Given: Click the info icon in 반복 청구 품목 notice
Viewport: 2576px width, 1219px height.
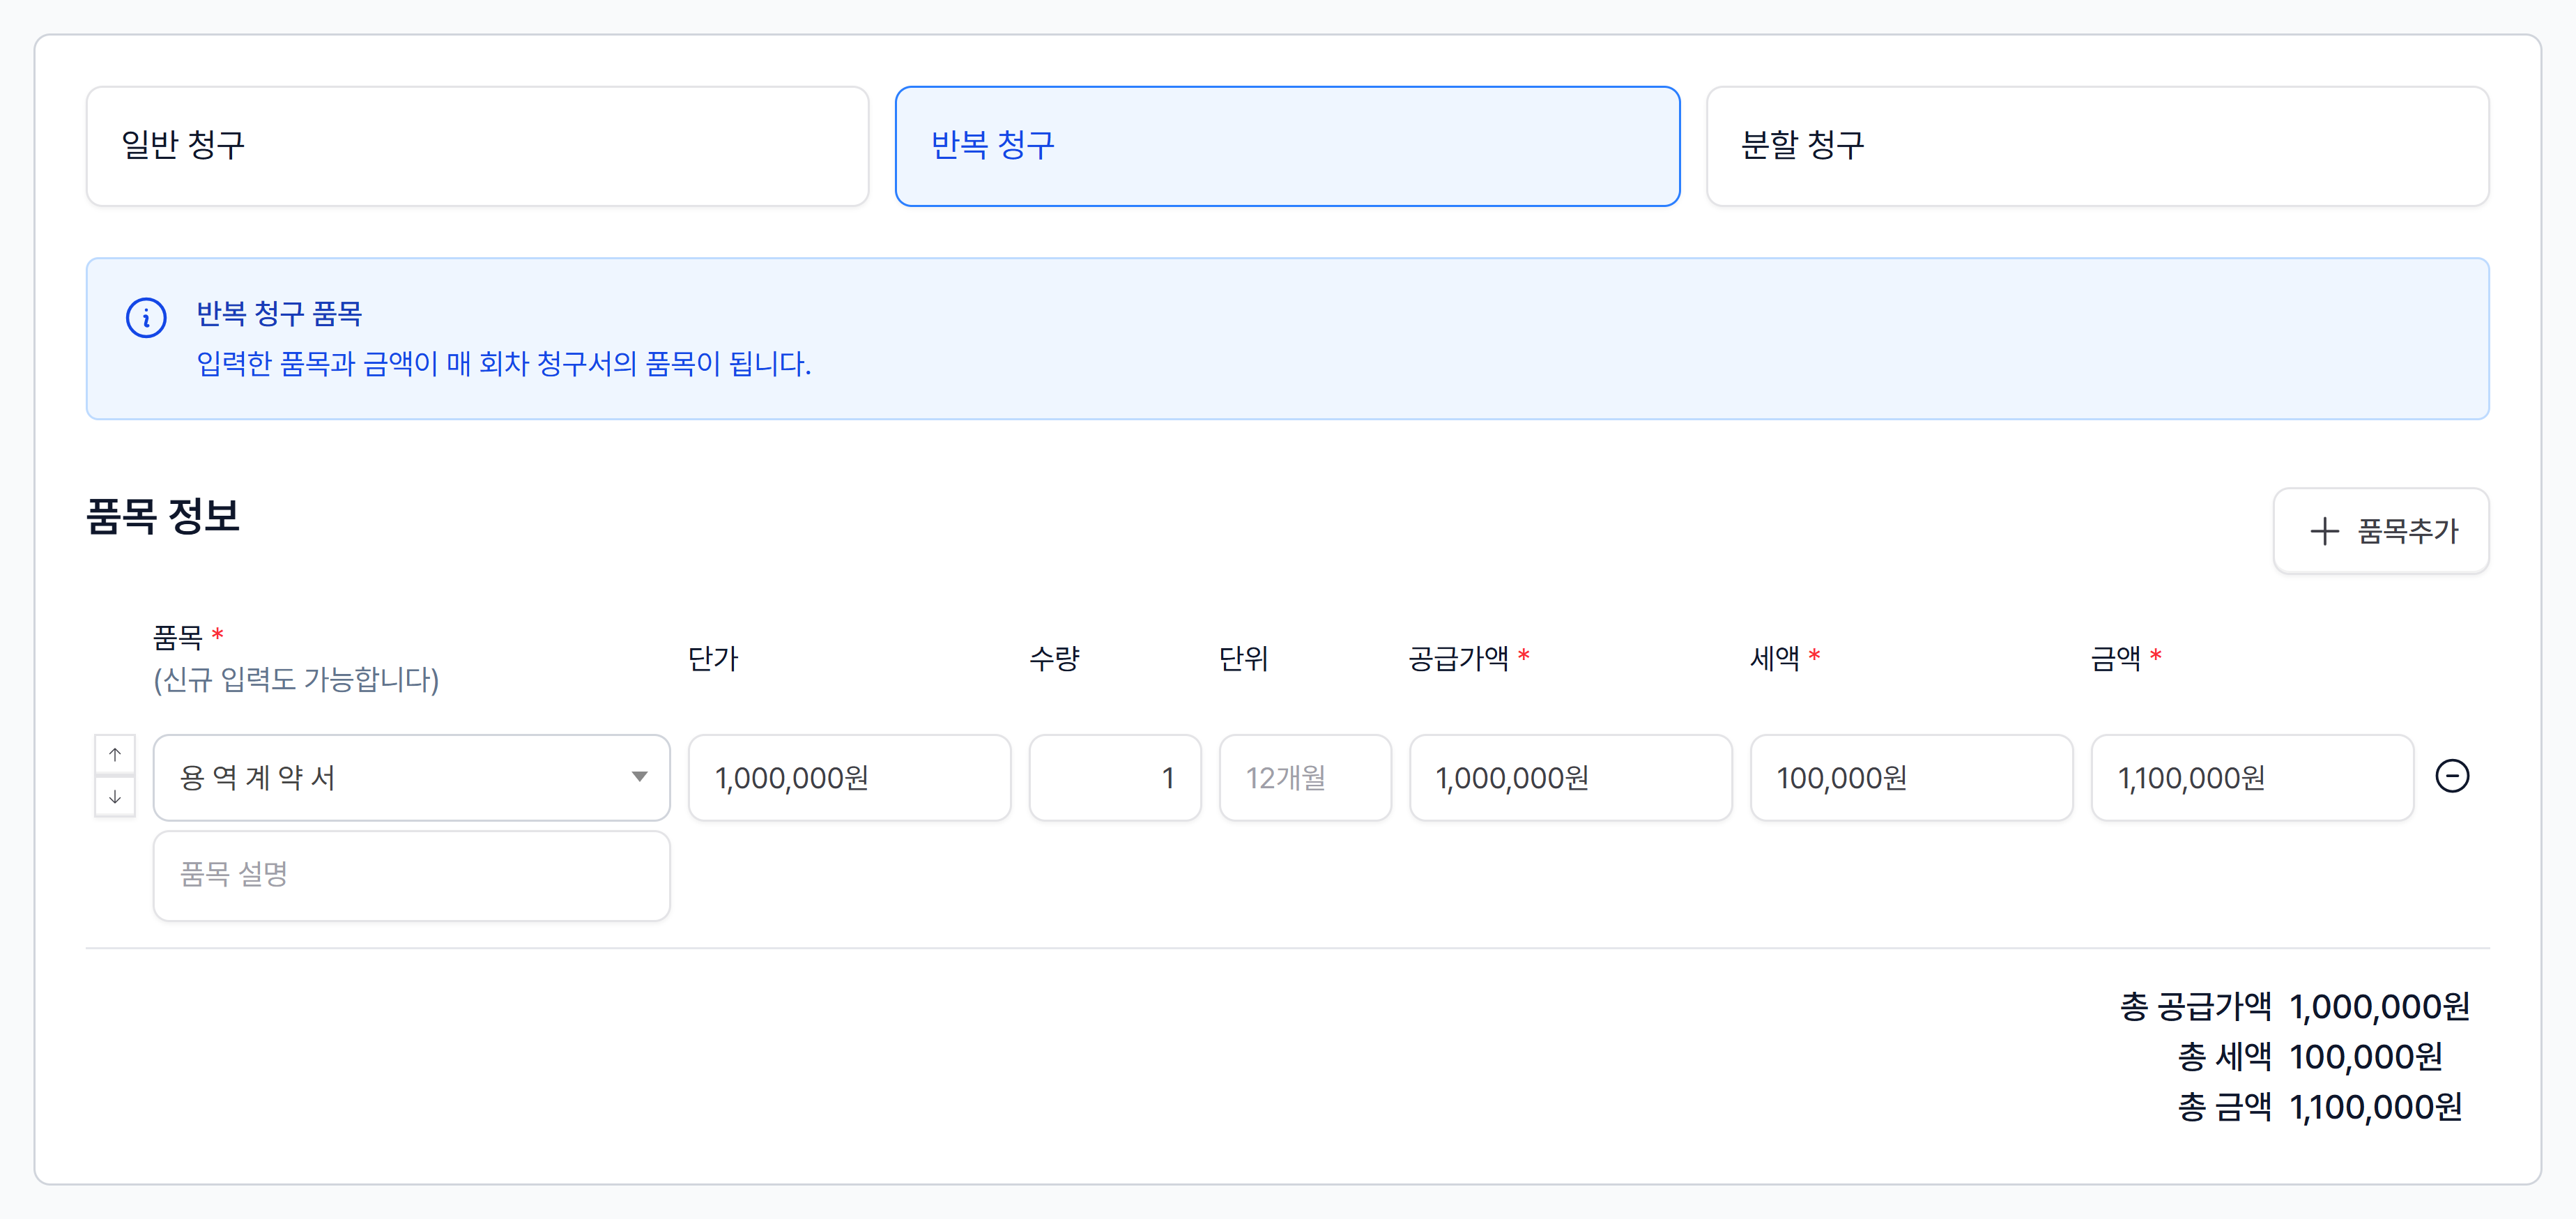Looking at the screenshot, I should click(146, 318).
